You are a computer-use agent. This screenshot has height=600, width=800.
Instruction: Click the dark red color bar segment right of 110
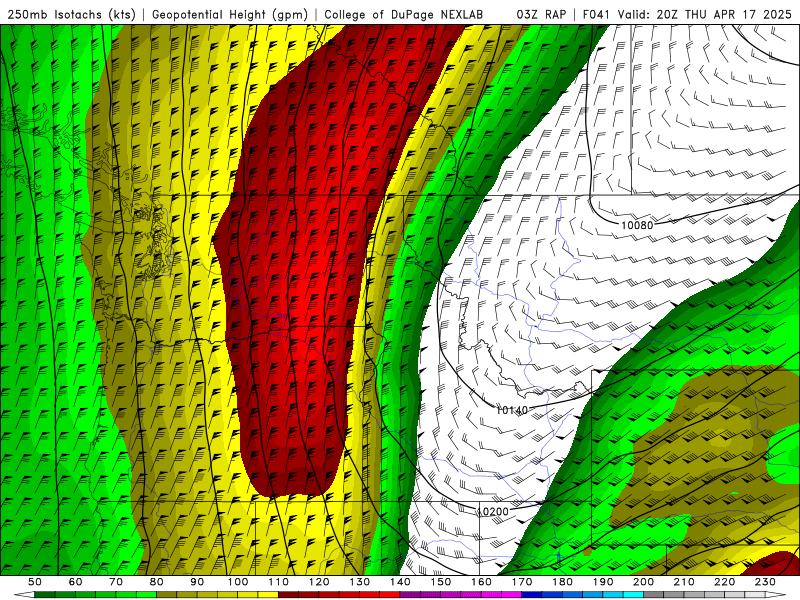[289, 595]
